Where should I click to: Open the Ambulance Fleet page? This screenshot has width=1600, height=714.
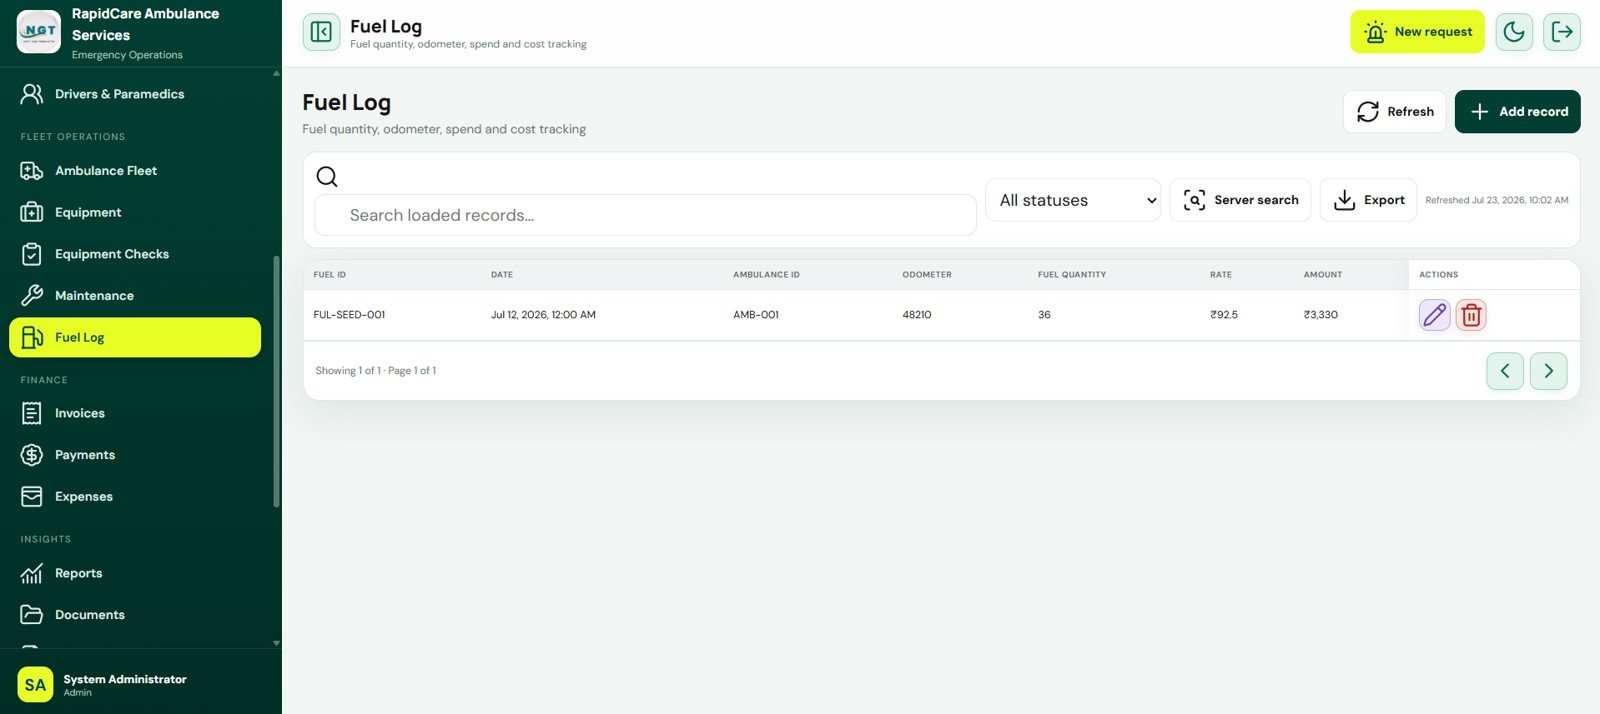click(135, 171)
